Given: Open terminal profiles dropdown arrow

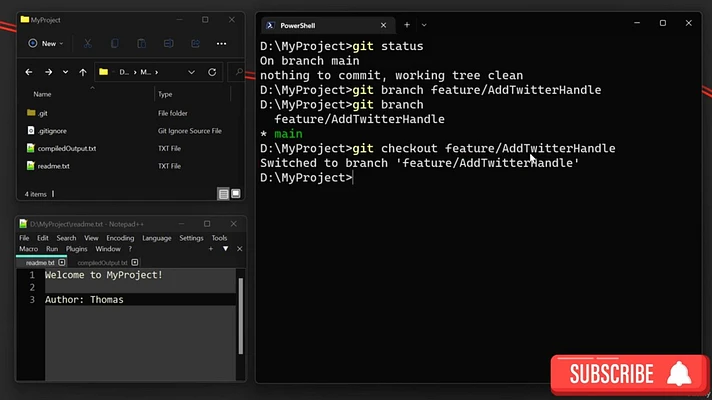Looking at the screenshot, I should click(x=424, y=25).
